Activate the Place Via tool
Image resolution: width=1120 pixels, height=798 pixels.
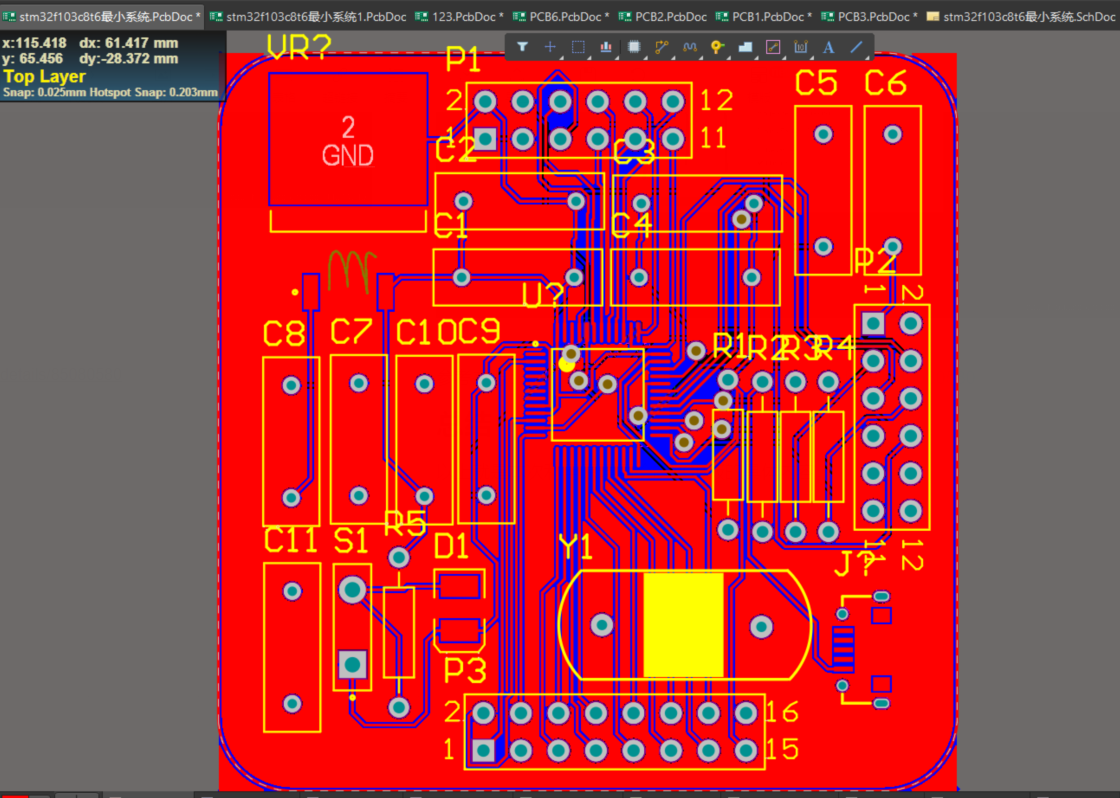(x=715, y=46)
